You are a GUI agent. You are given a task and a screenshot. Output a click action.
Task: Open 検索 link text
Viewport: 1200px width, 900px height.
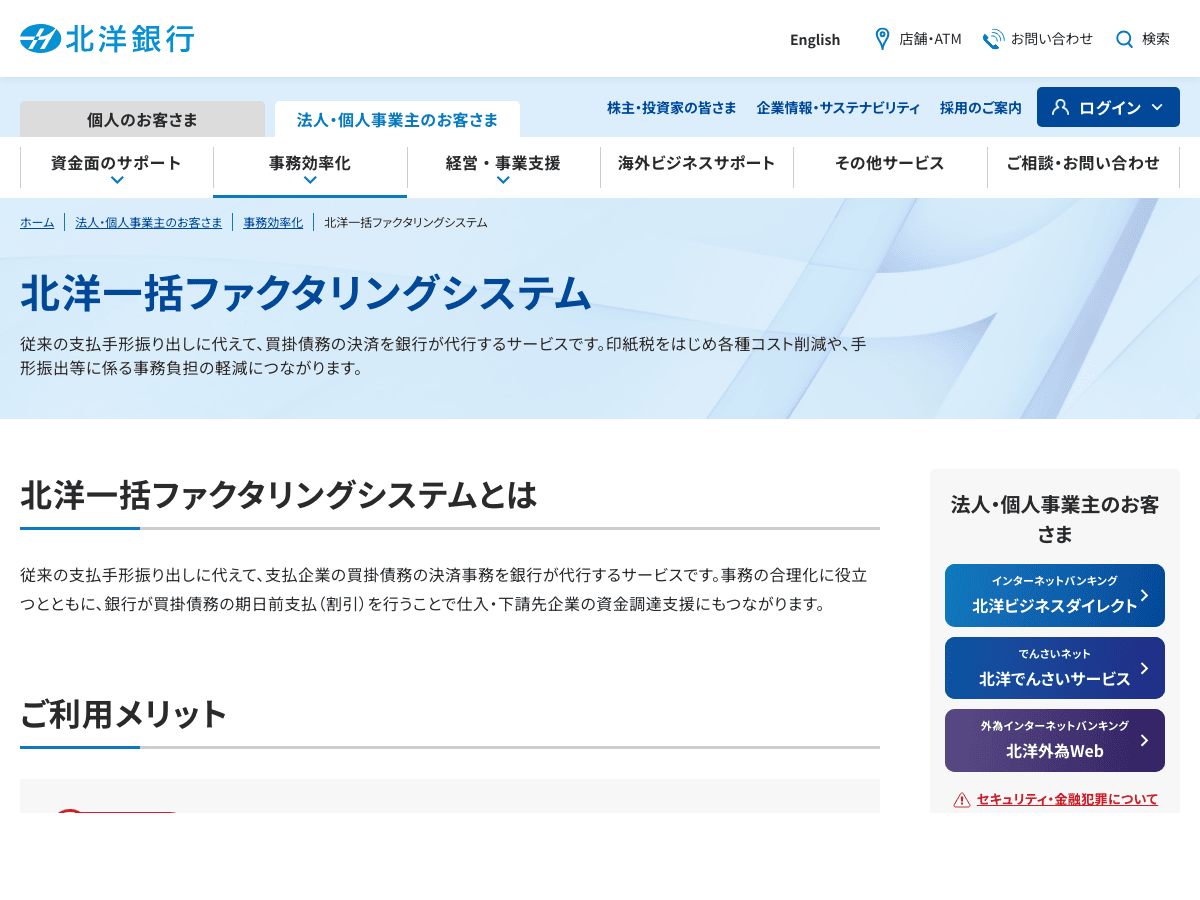[1156, 39]
